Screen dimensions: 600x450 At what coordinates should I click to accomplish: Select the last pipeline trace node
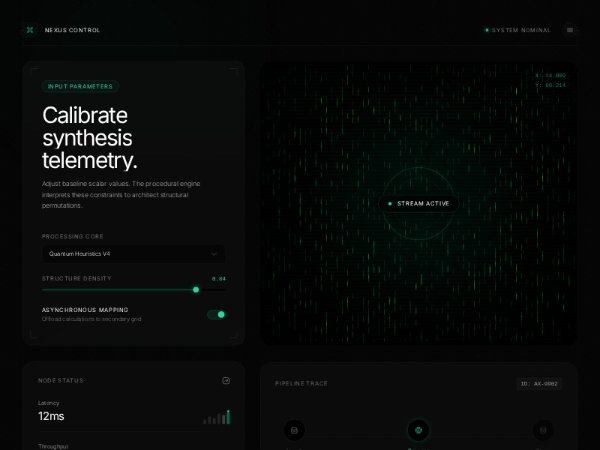(x=542, y=431)
